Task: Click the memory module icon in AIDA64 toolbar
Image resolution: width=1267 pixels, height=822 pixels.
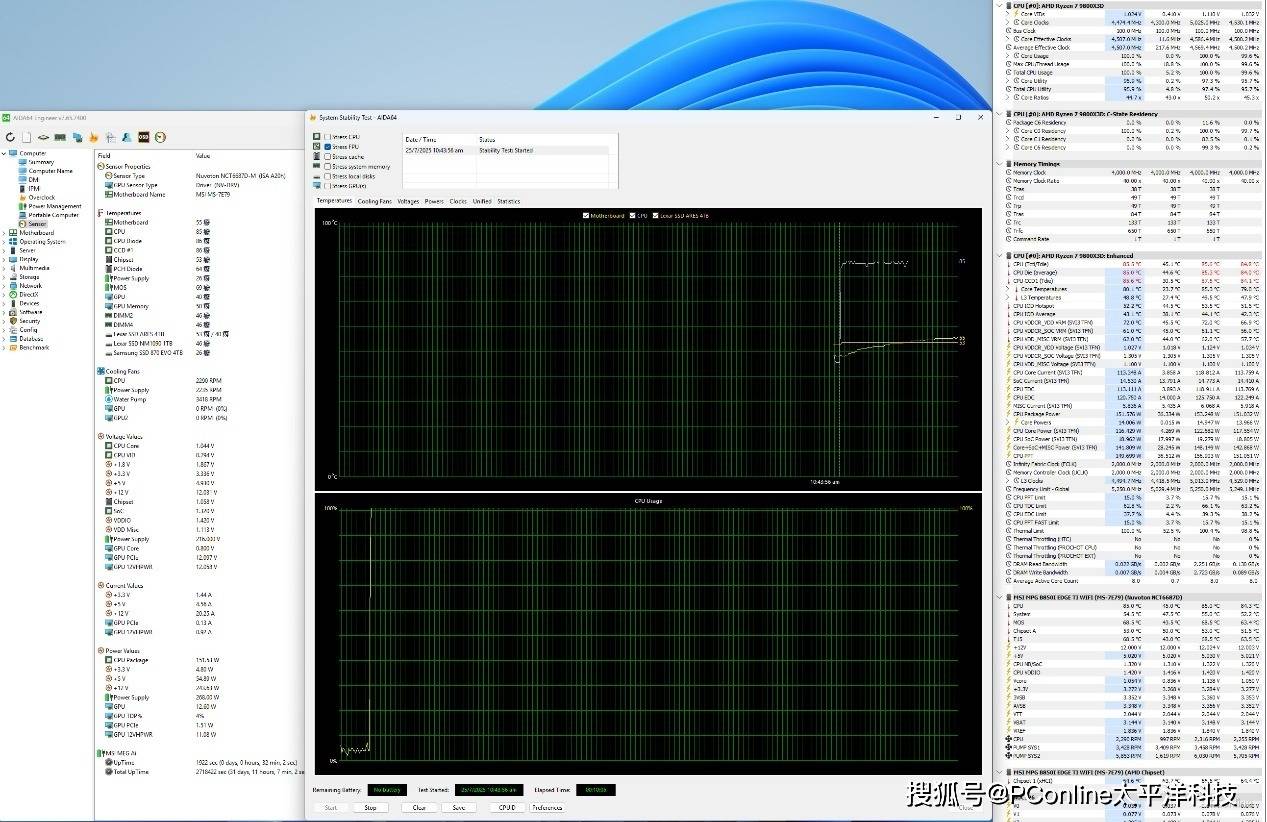Action: [60, 137]
